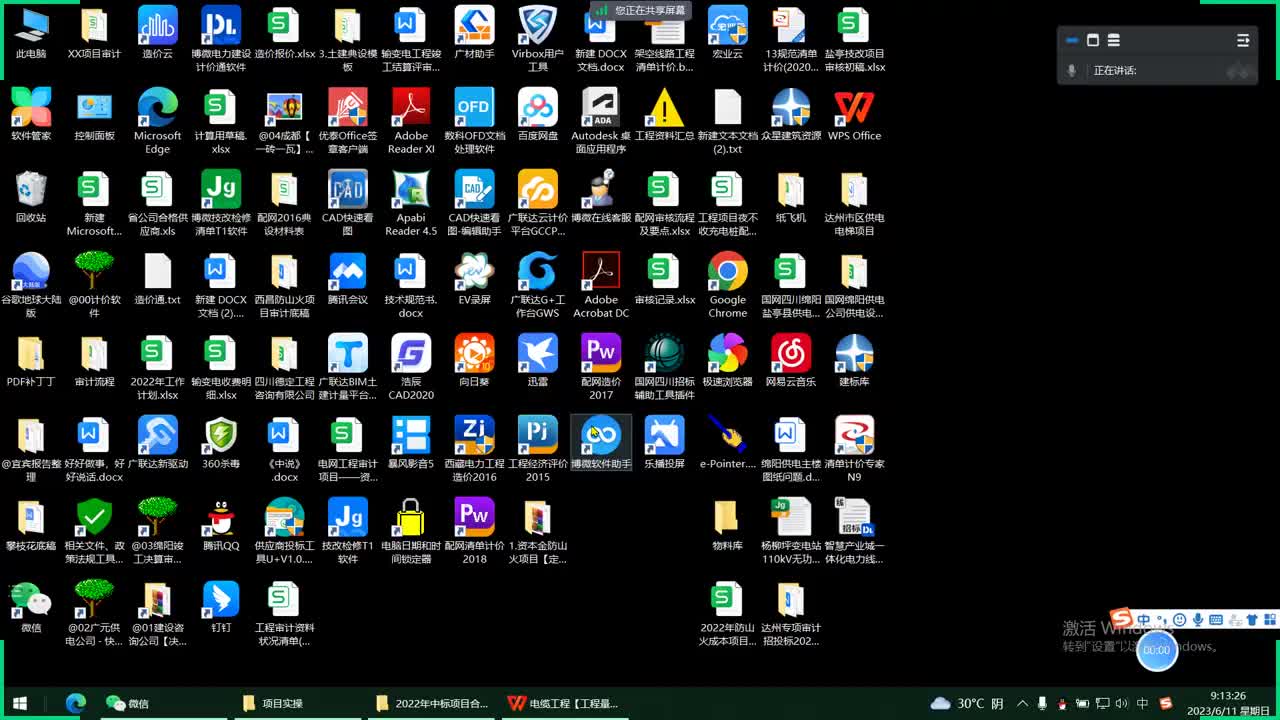The image size is (1280, 720).
Task: Click the Sogou toolbar emoji smiley icon
Action: [1180, 620]
